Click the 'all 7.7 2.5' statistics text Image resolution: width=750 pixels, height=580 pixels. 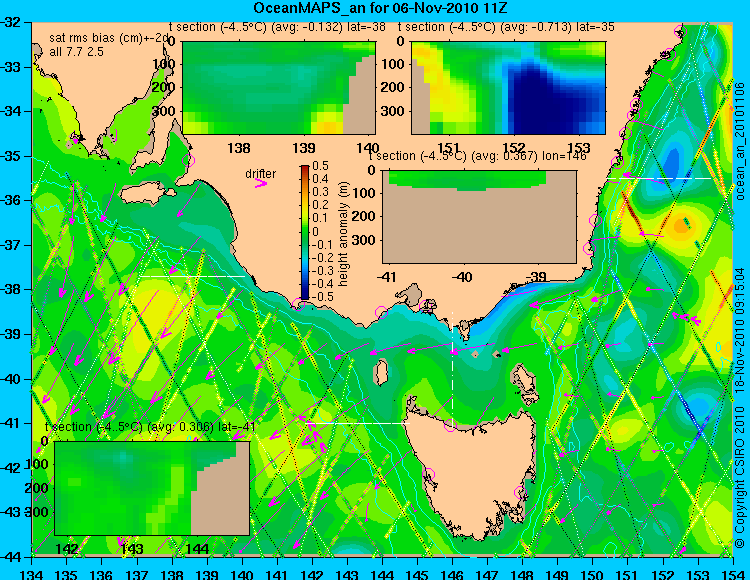click(x=77, y=52)
